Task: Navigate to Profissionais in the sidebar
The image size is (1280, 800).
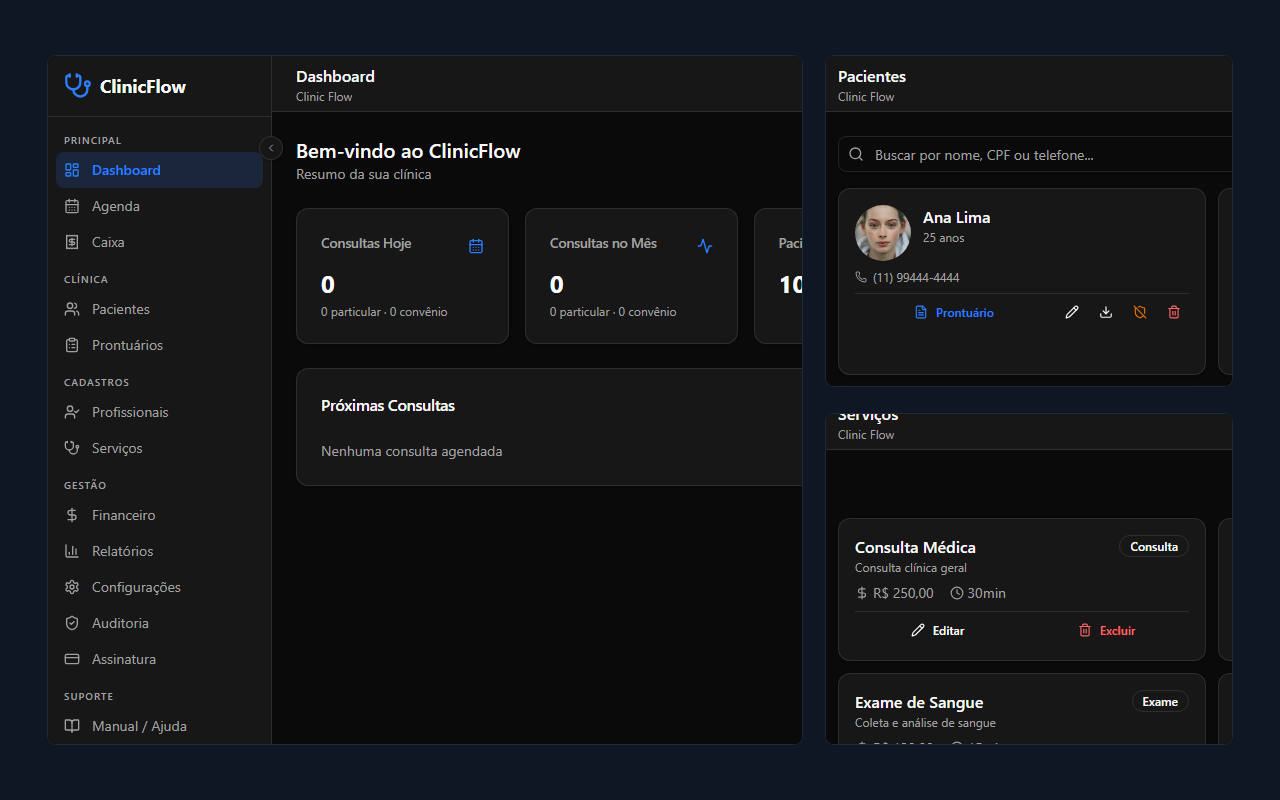Action: point(159,412)
